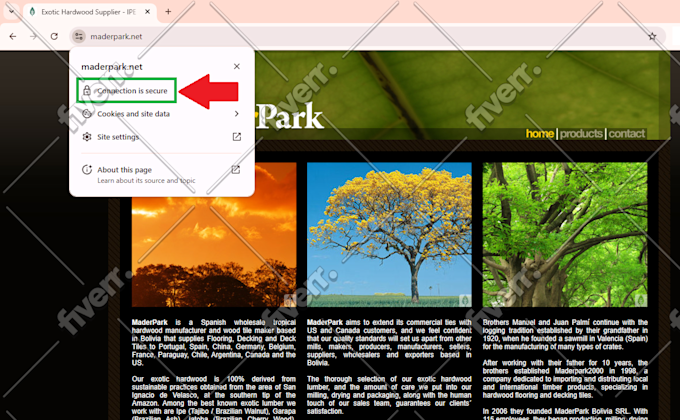Click the maderpark.net heading in popup
The height and width of the screenshot is (420, 680).
tap(112, 67)
